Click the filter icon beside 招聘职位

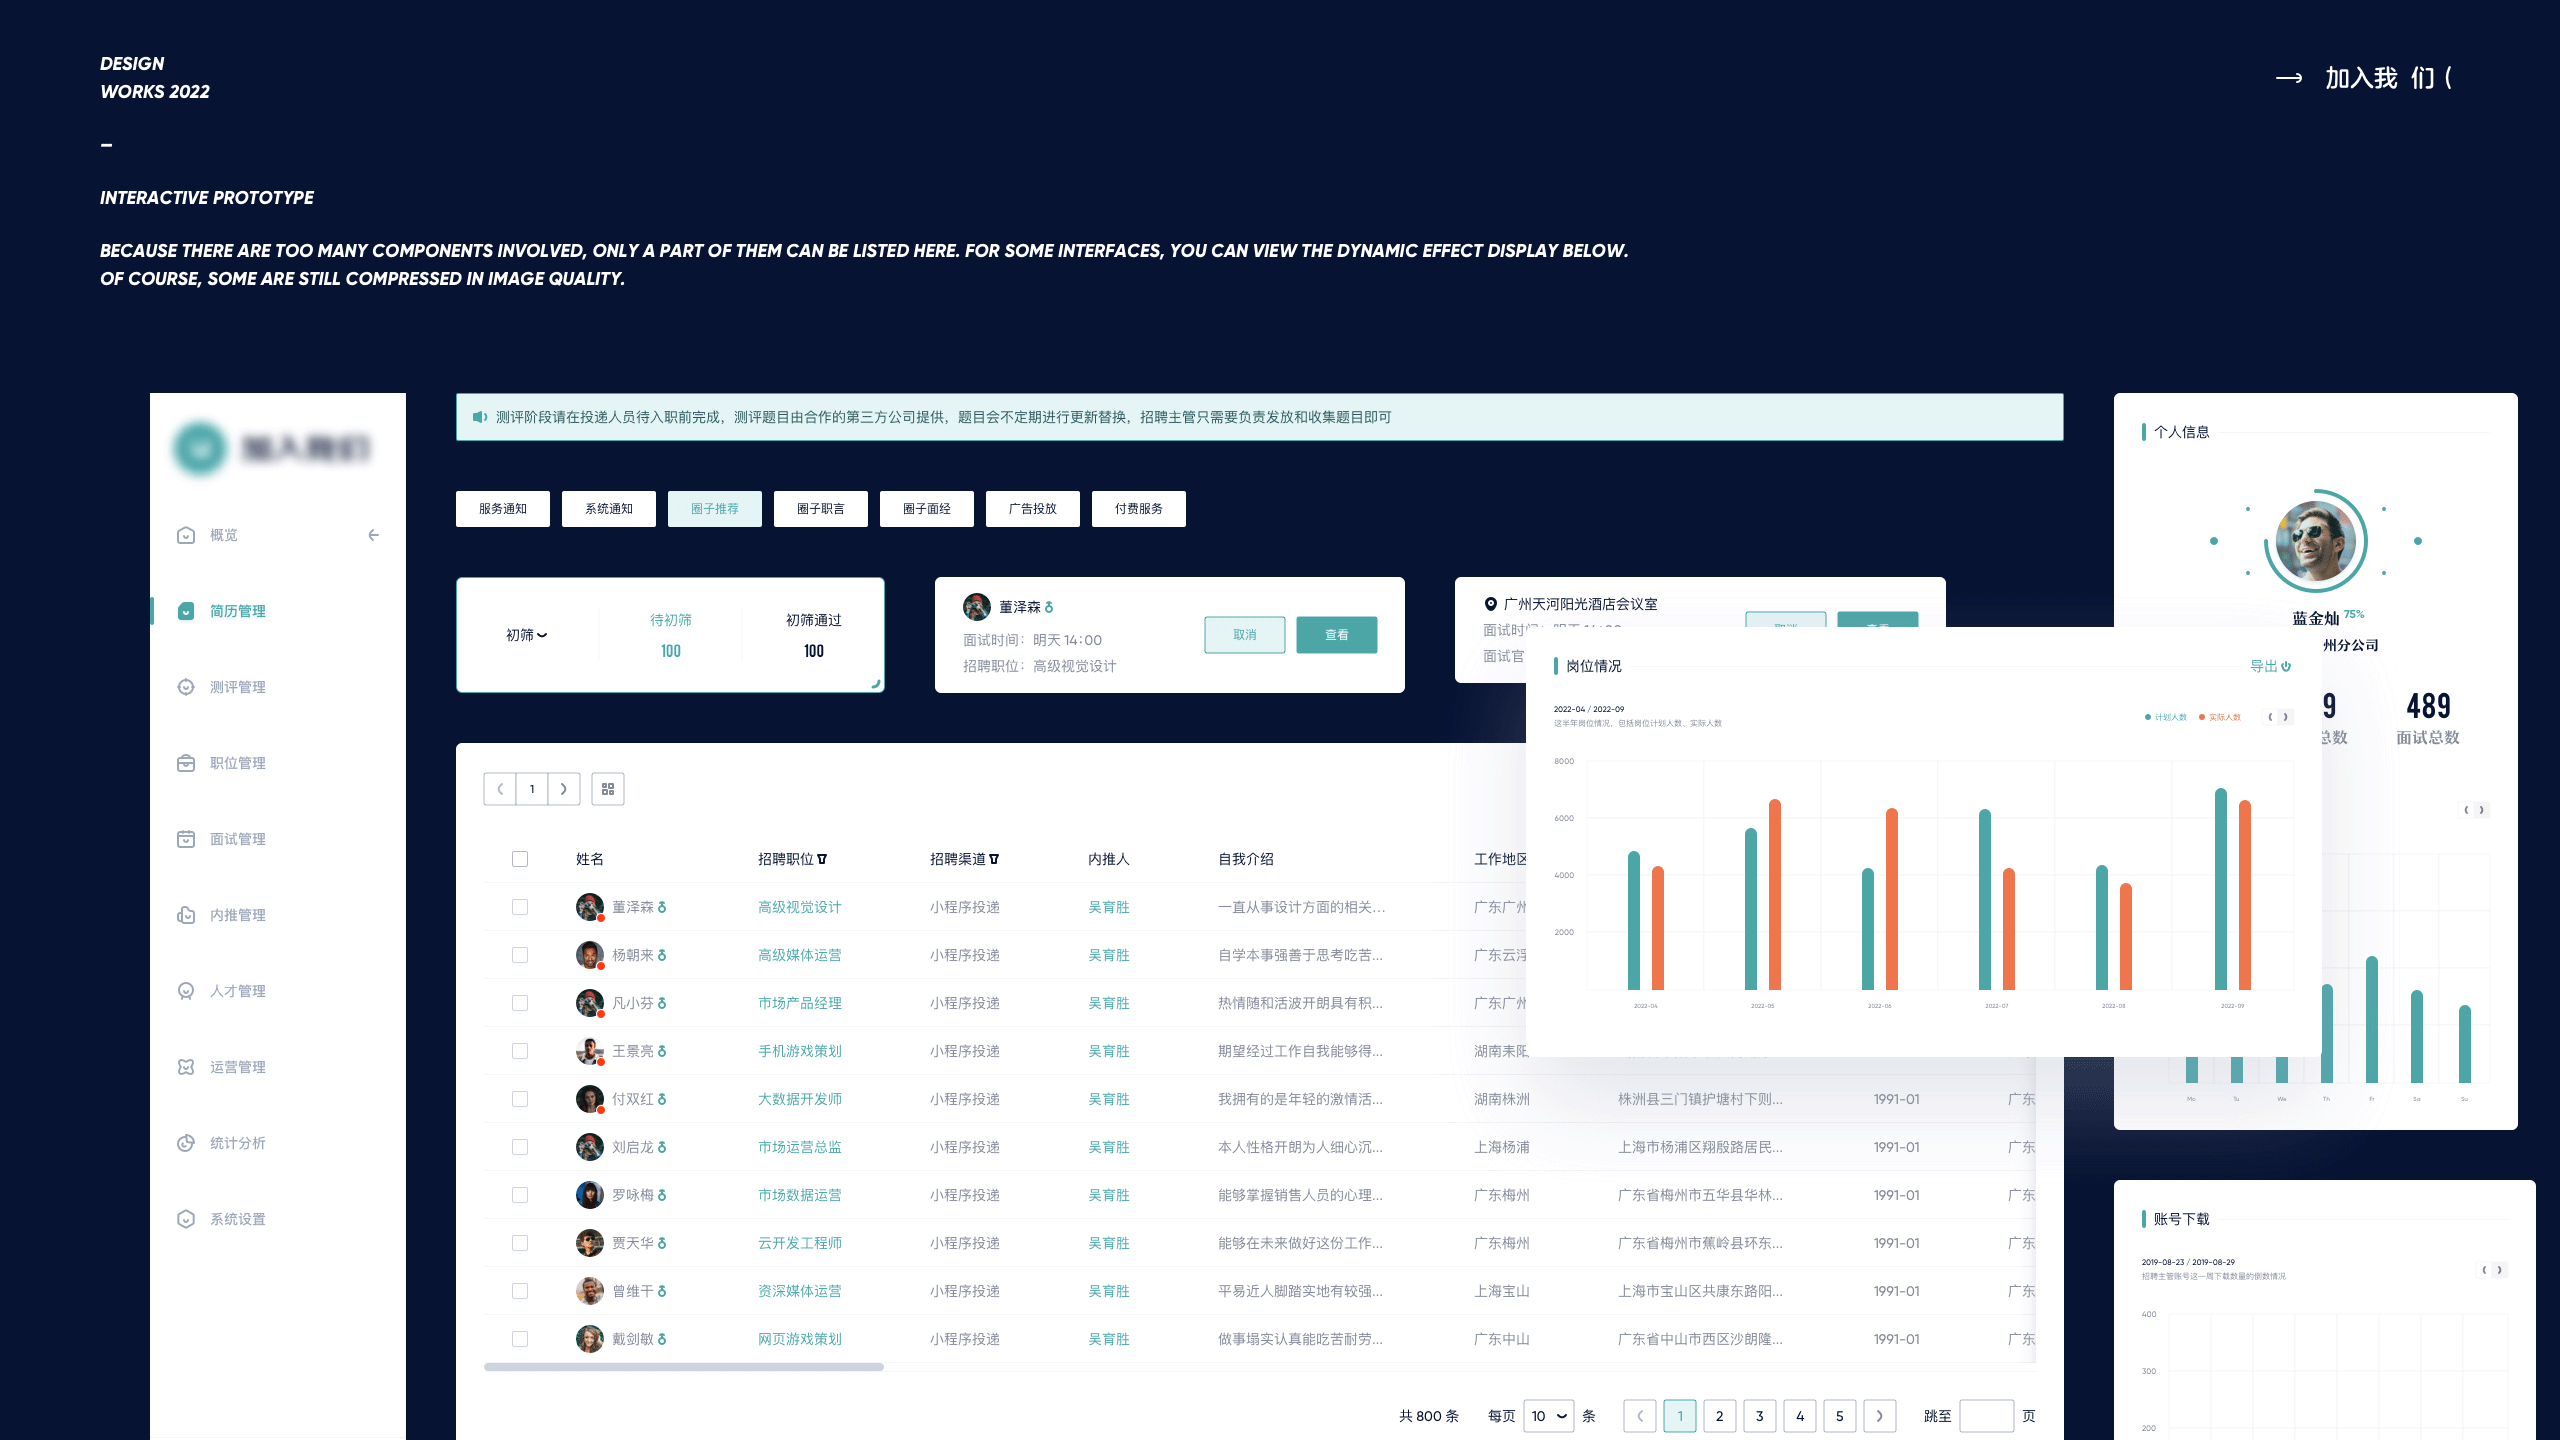point(822,859)
